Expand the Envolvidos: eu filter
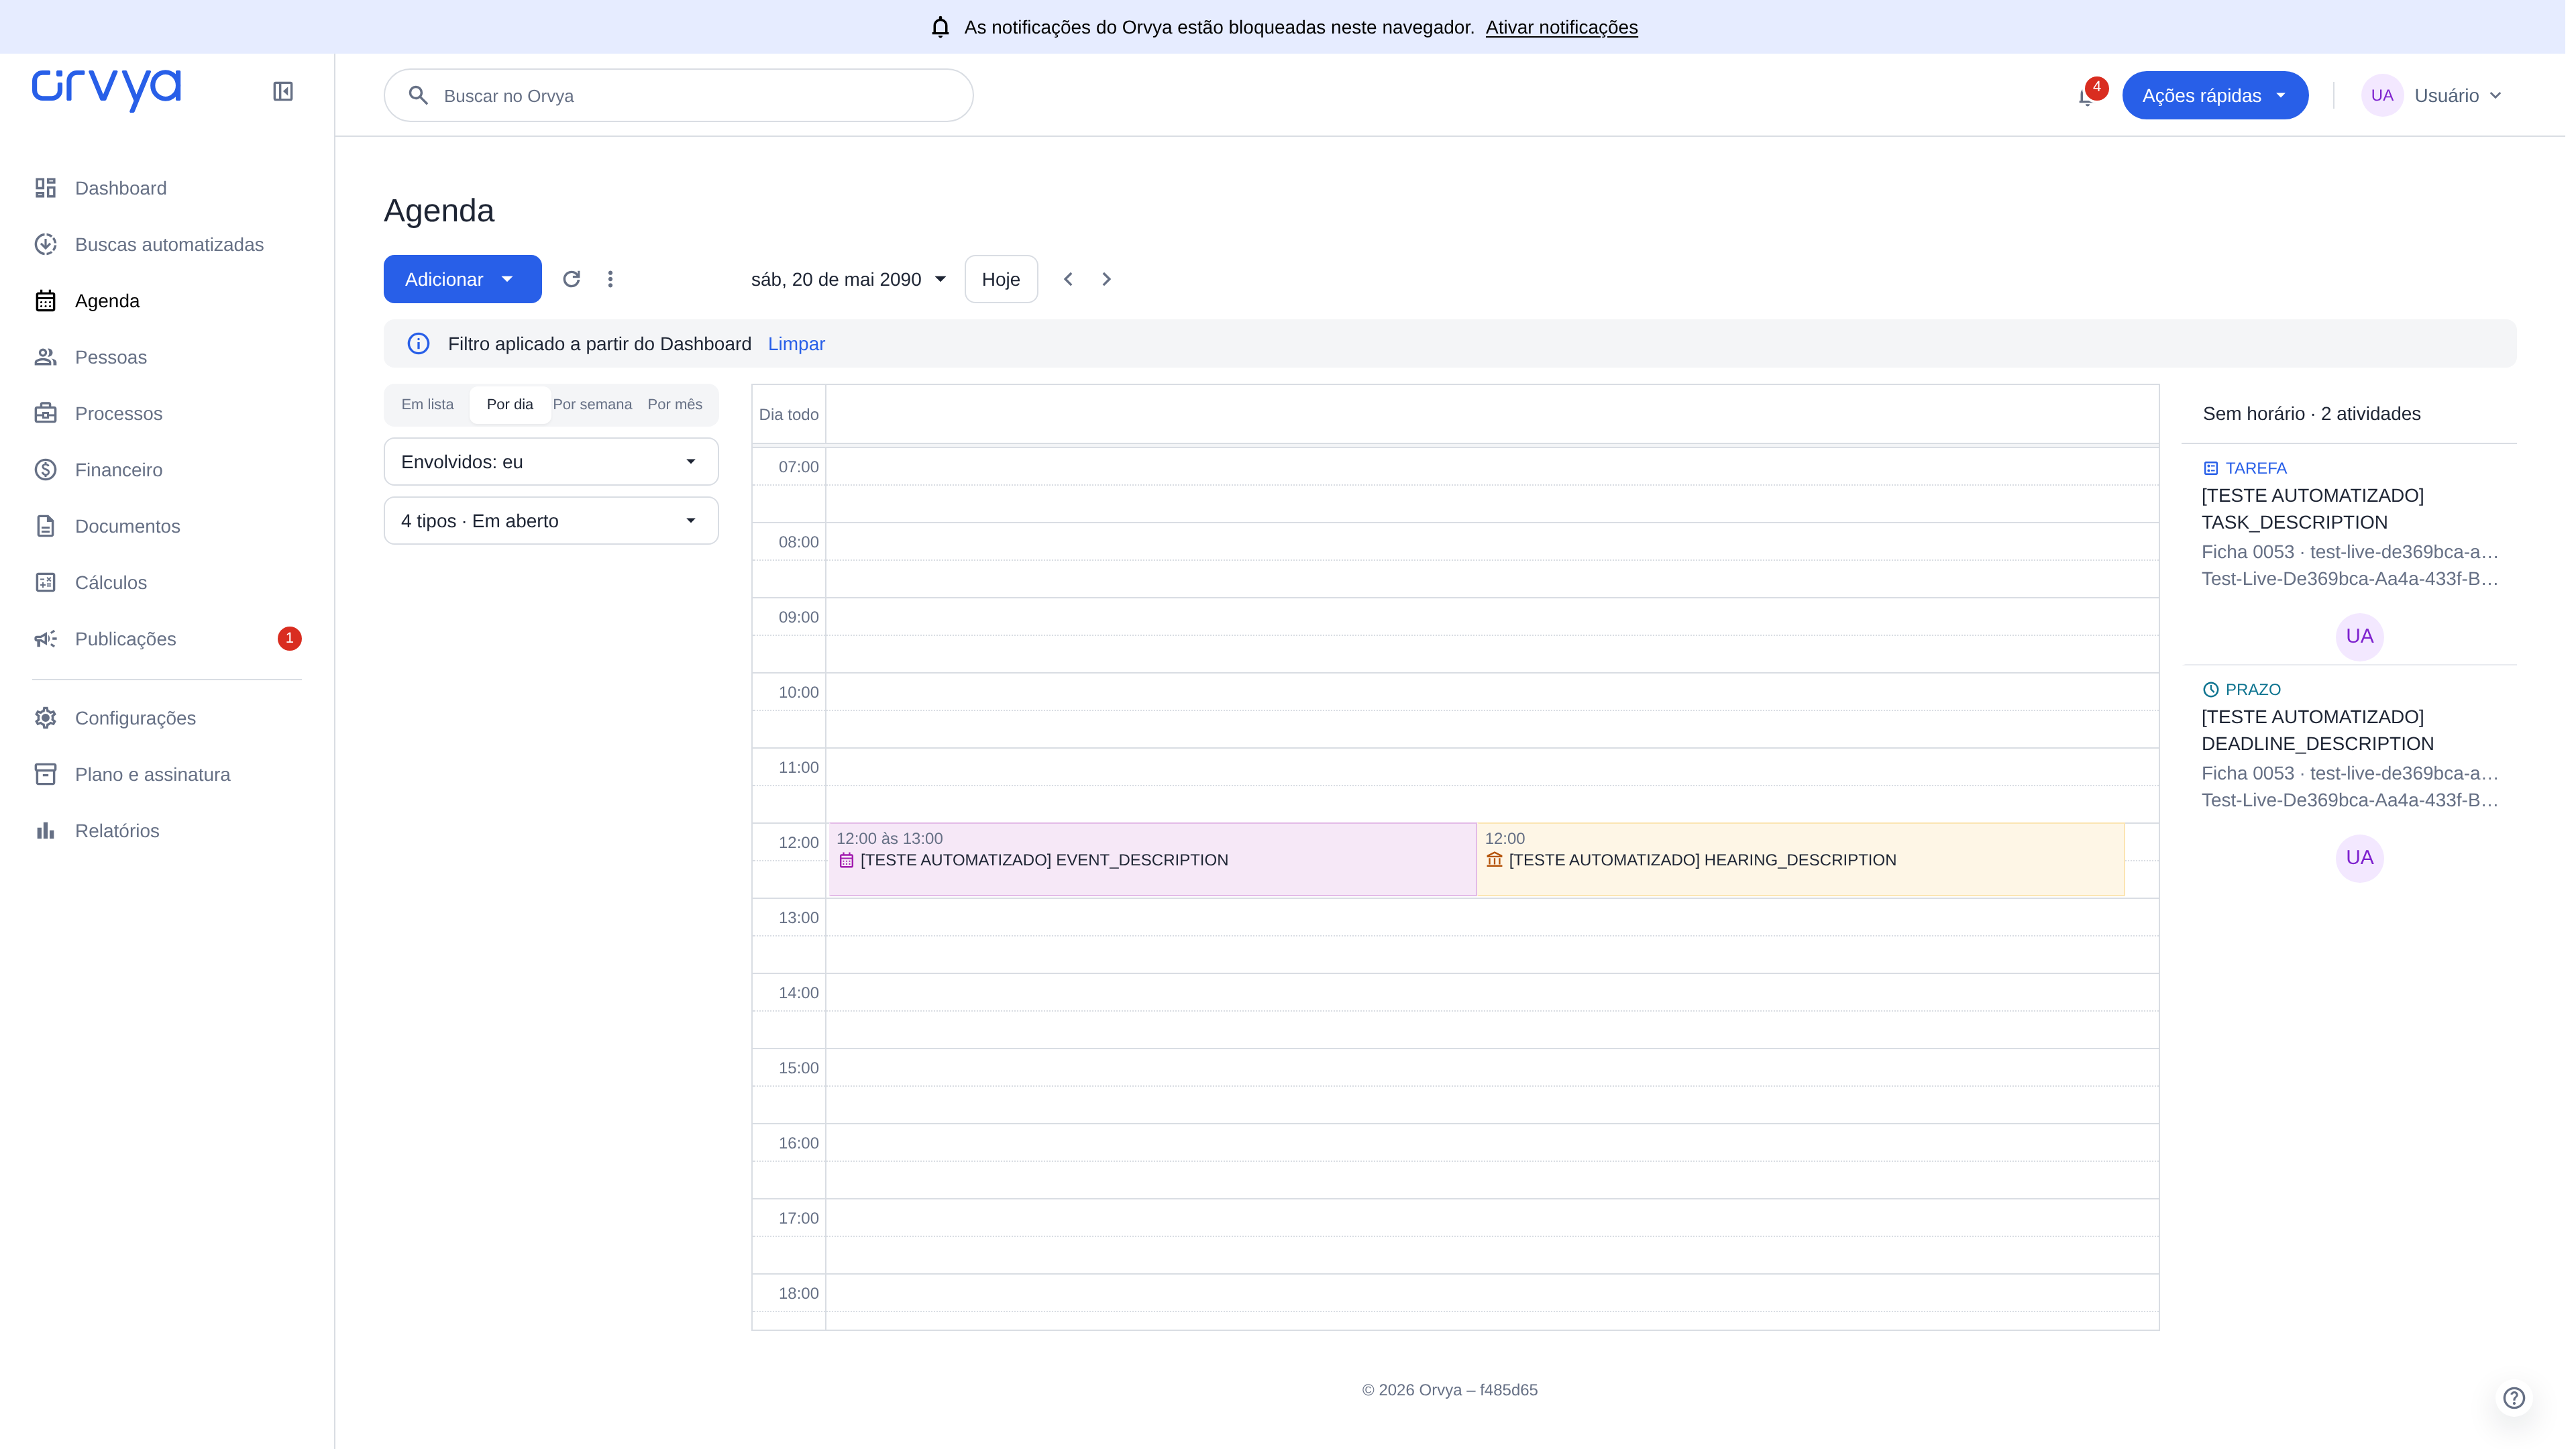This screenshot has height=1449, width=2576. click(551, 462)
